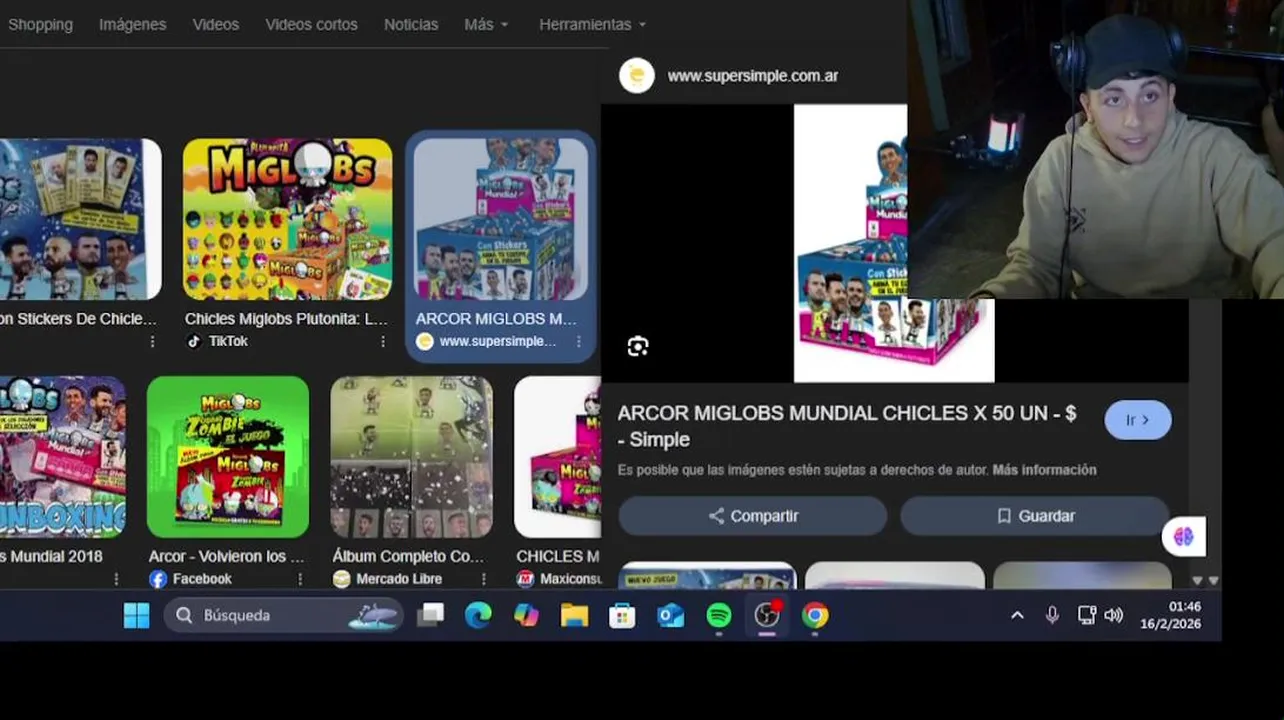The image size is (1284, 720).
Task: Switch to the Noticias tab
Action: 411,24
